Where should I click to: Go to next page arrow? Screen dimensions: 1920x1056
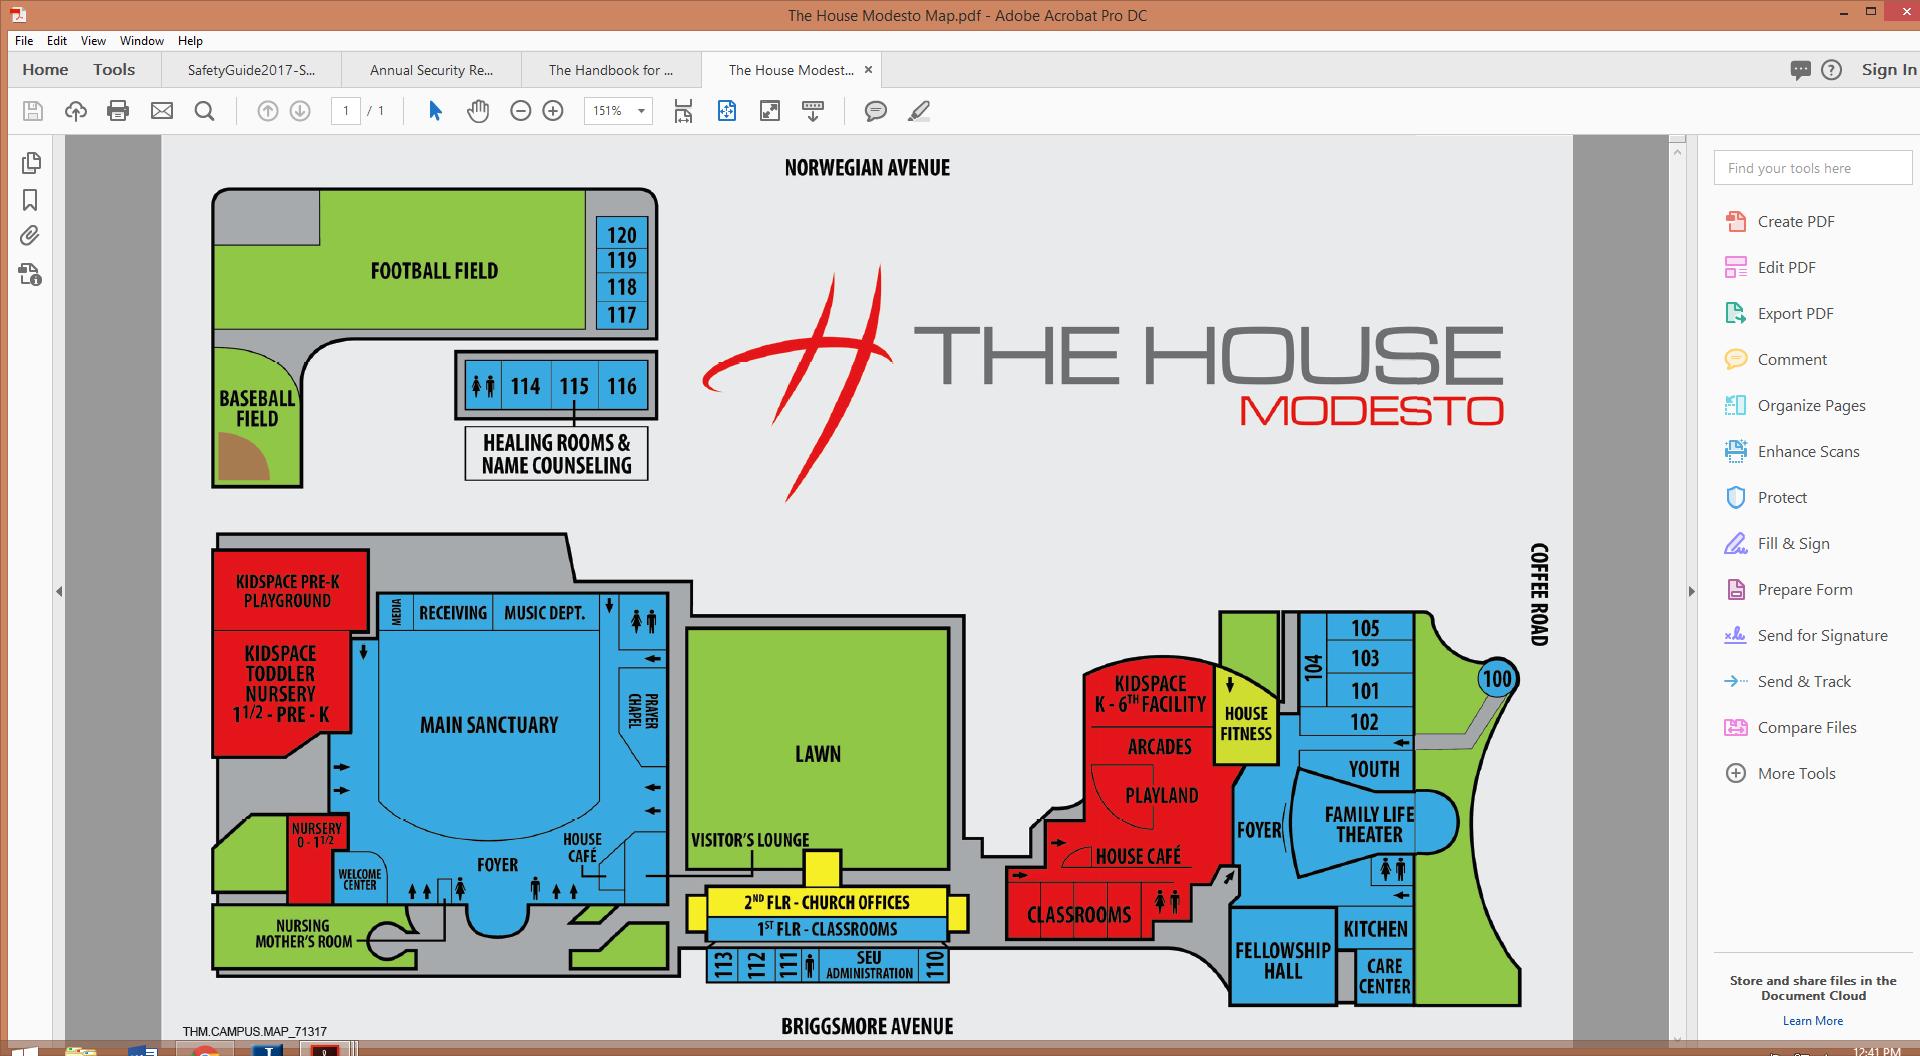tap(300, 111)
